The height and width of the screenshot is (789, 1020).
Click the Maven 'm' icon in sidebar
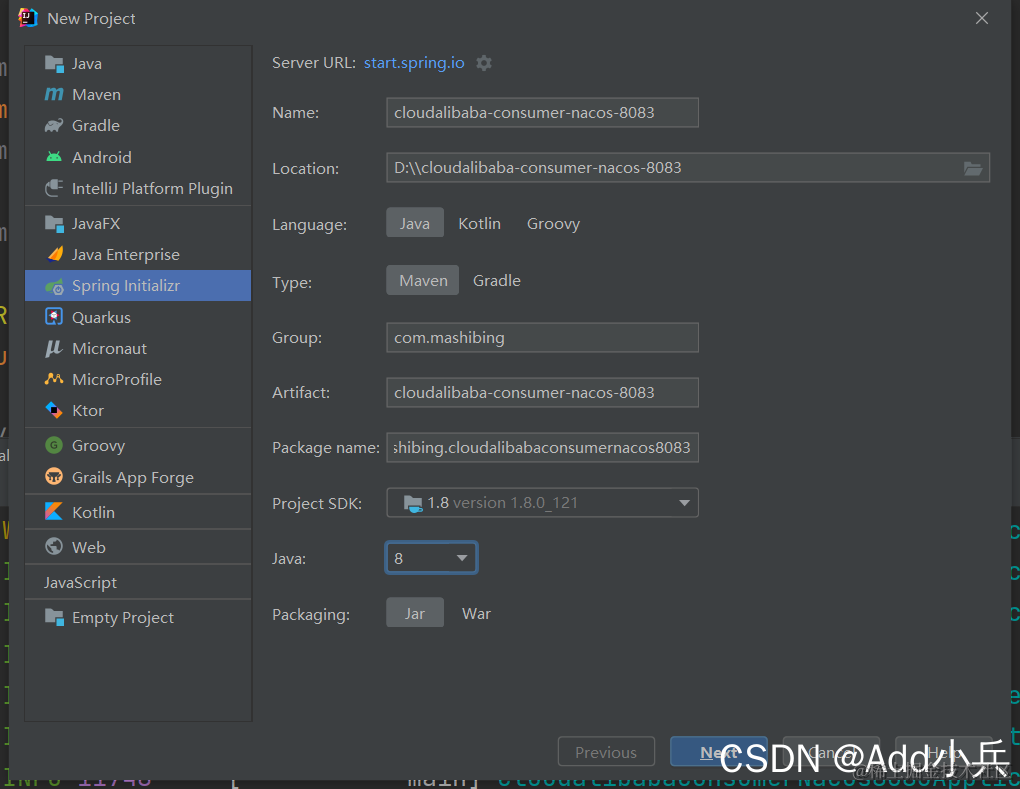(54, 94)
